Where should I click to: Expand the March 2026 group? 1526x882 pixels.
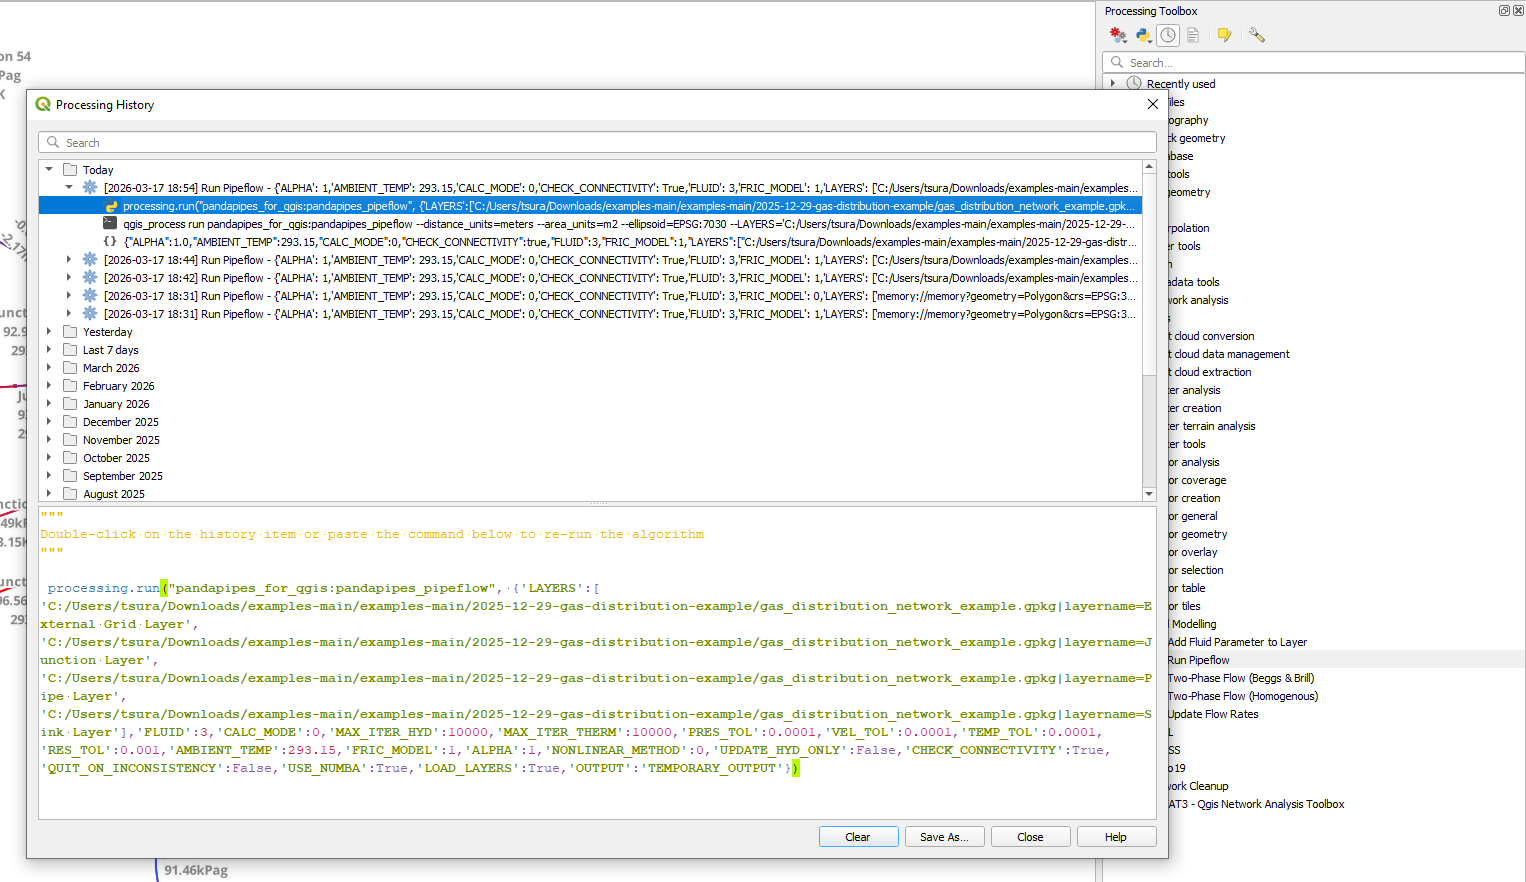pyautogui.click(x=49, y=368)
